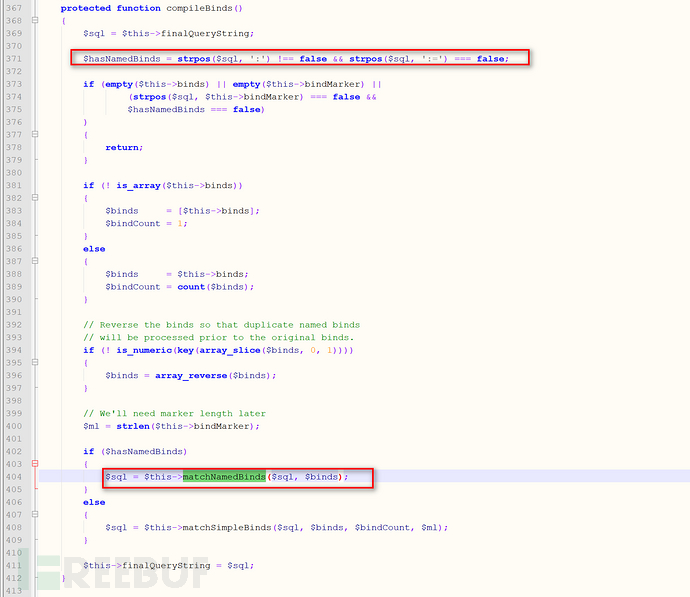Click $hasNamedBinds at start of line 371
690x597 pixels.
coord(122,59)
